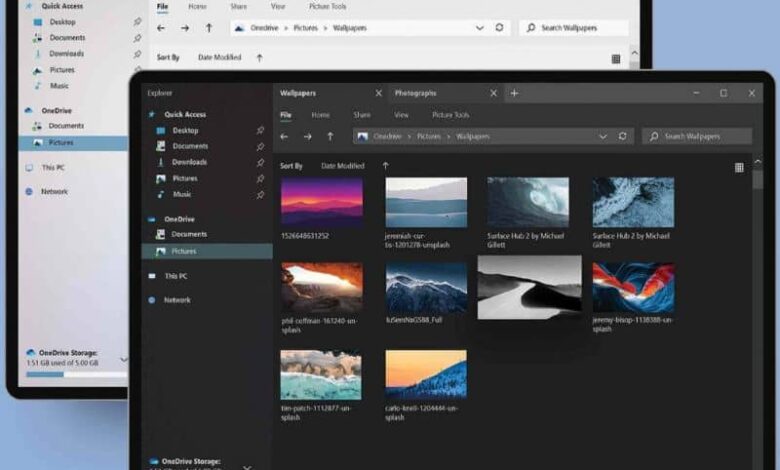Select the ocean wave Surface Hub thumbnail
The height and width of the screenshot is (470, 780).
528,202
